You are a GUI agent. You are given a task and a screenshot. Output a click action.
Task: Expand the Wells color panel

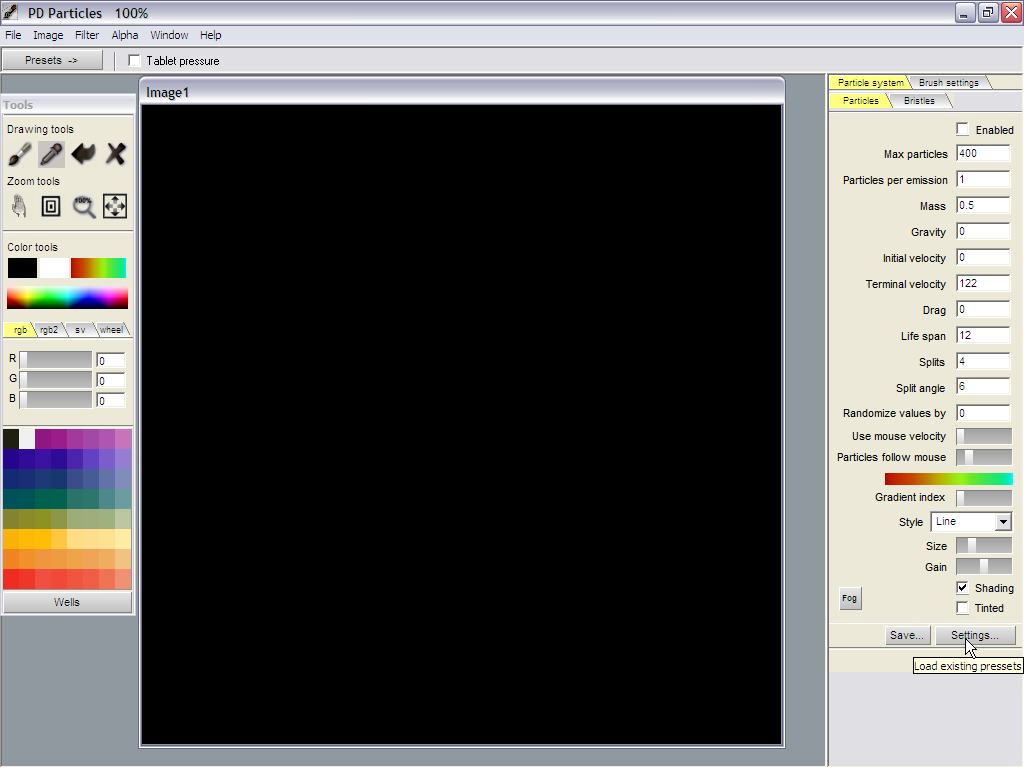pos(67,602)
